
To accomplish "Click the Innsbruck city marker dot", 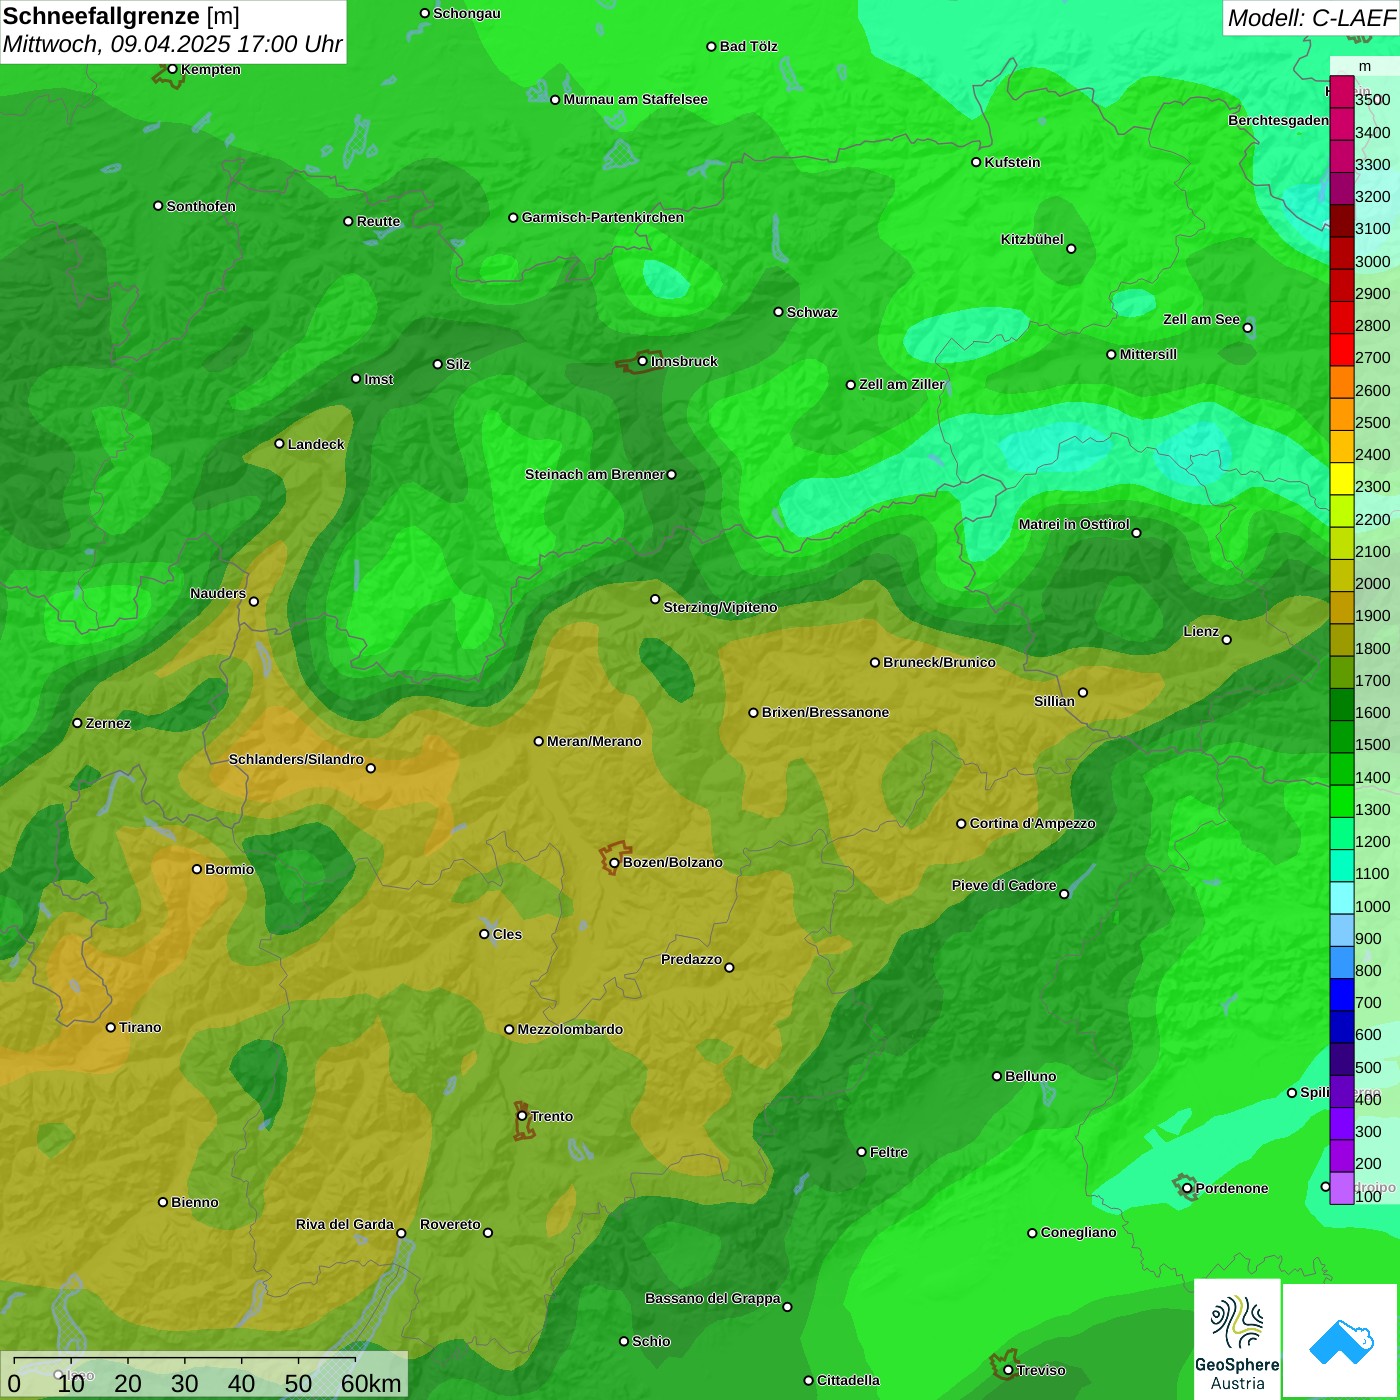I will (643, 361).
